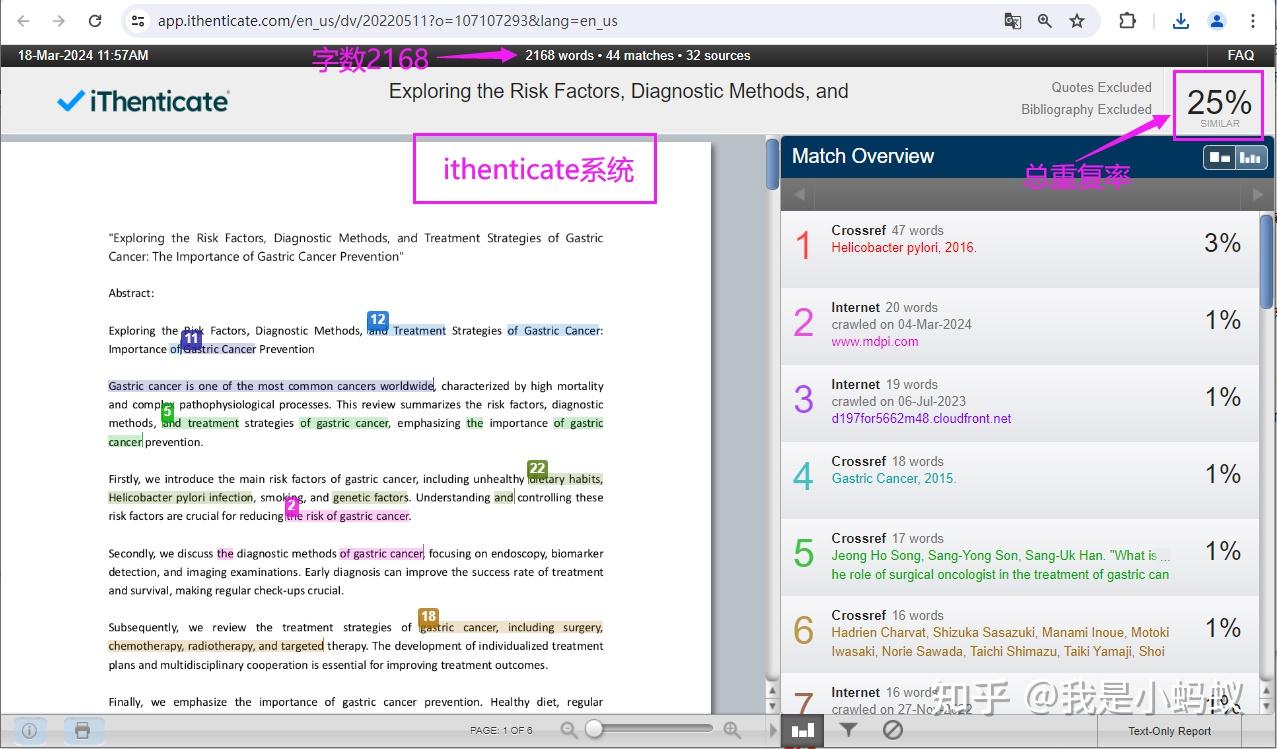Click the Bibliography Excluded label
The height and width of the screenshot is (749, 1277).
point(1086,109)
